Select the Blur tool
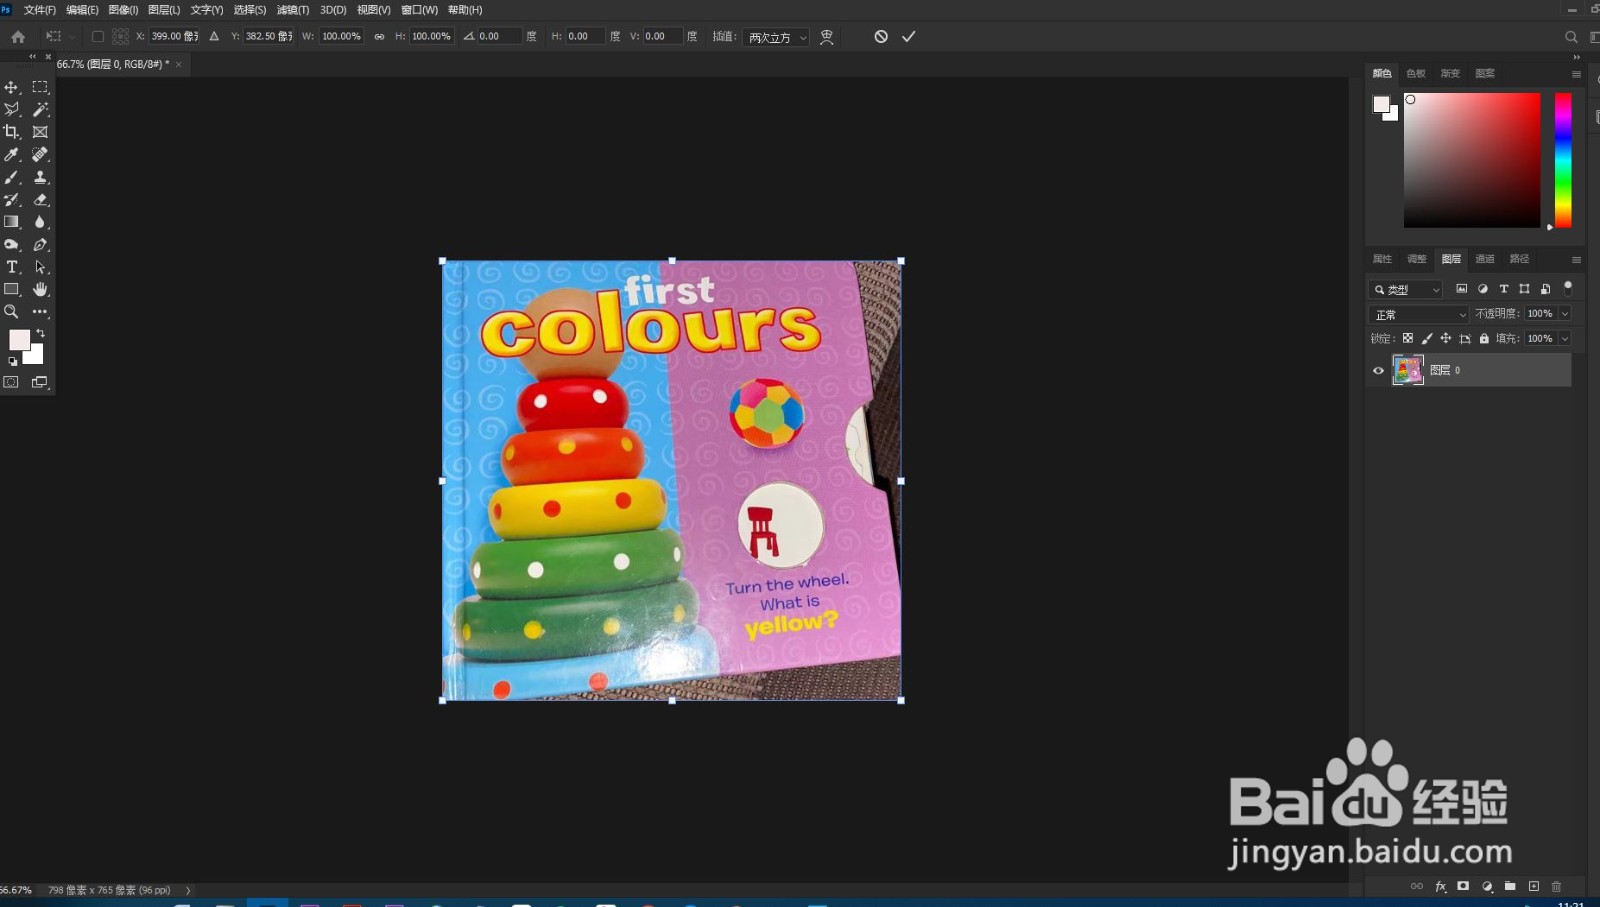Viewport: 1600px width, 907px height. tap(40, 222)
